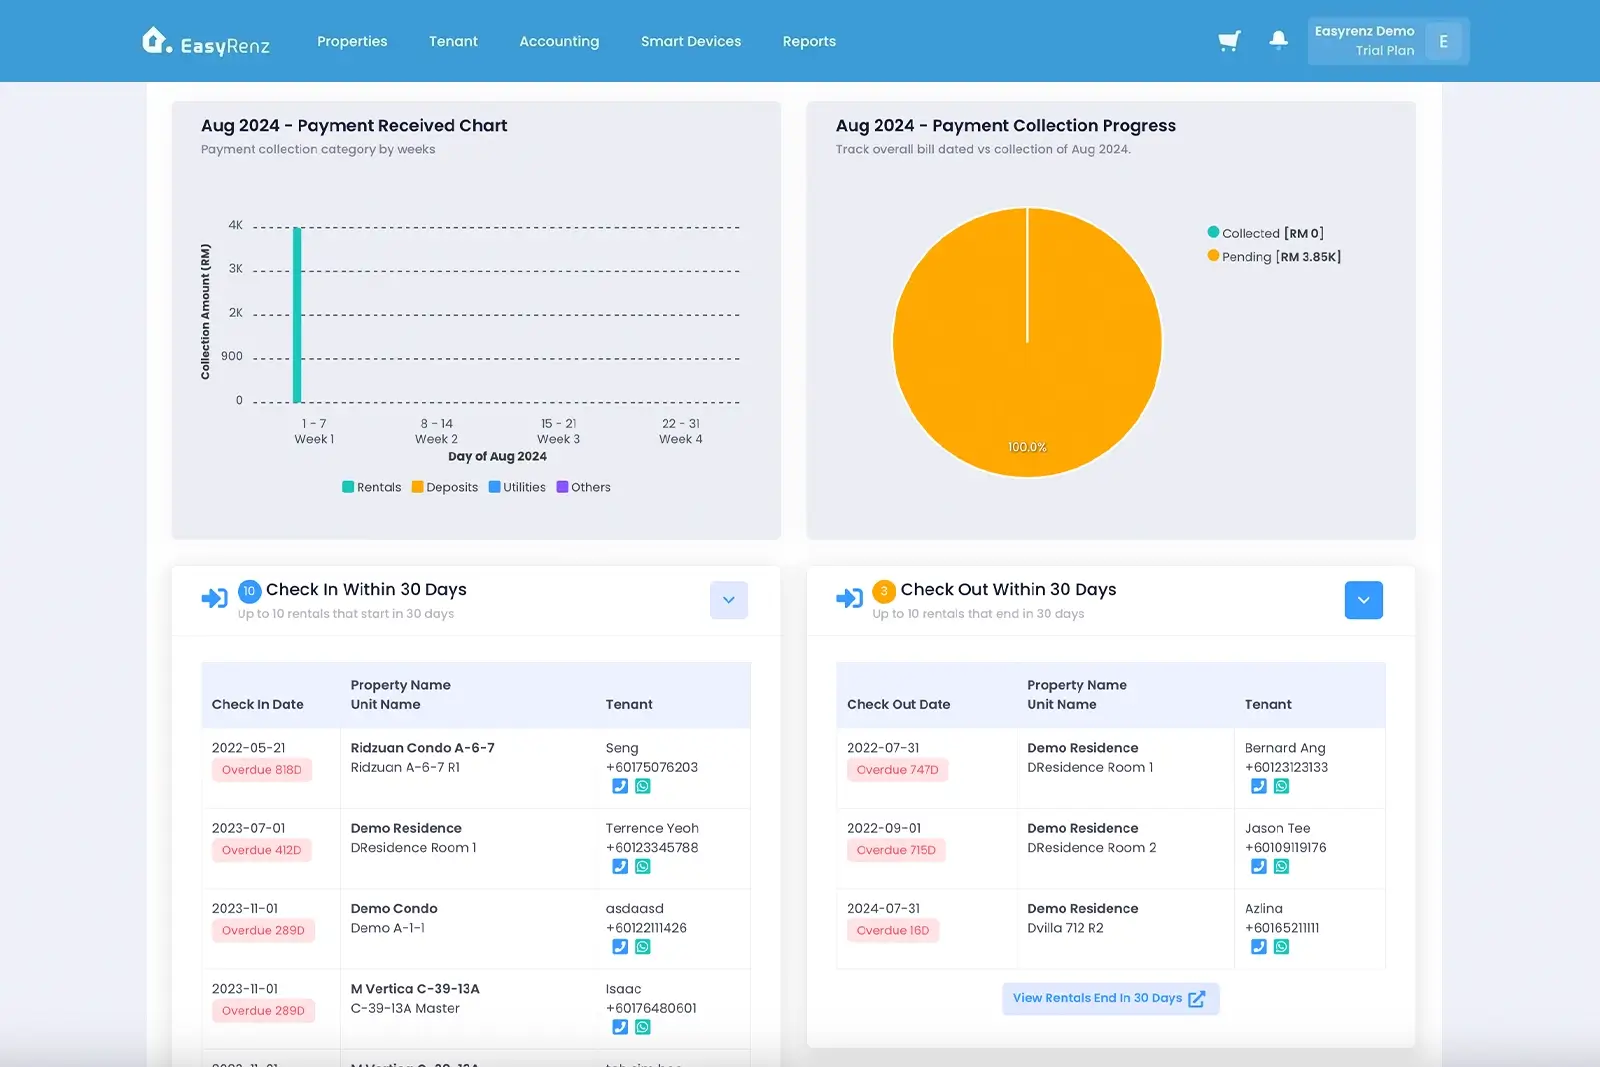Go to the Accounting menu
This screenshot has width=1600, height=1067.
tap(559, 41)
